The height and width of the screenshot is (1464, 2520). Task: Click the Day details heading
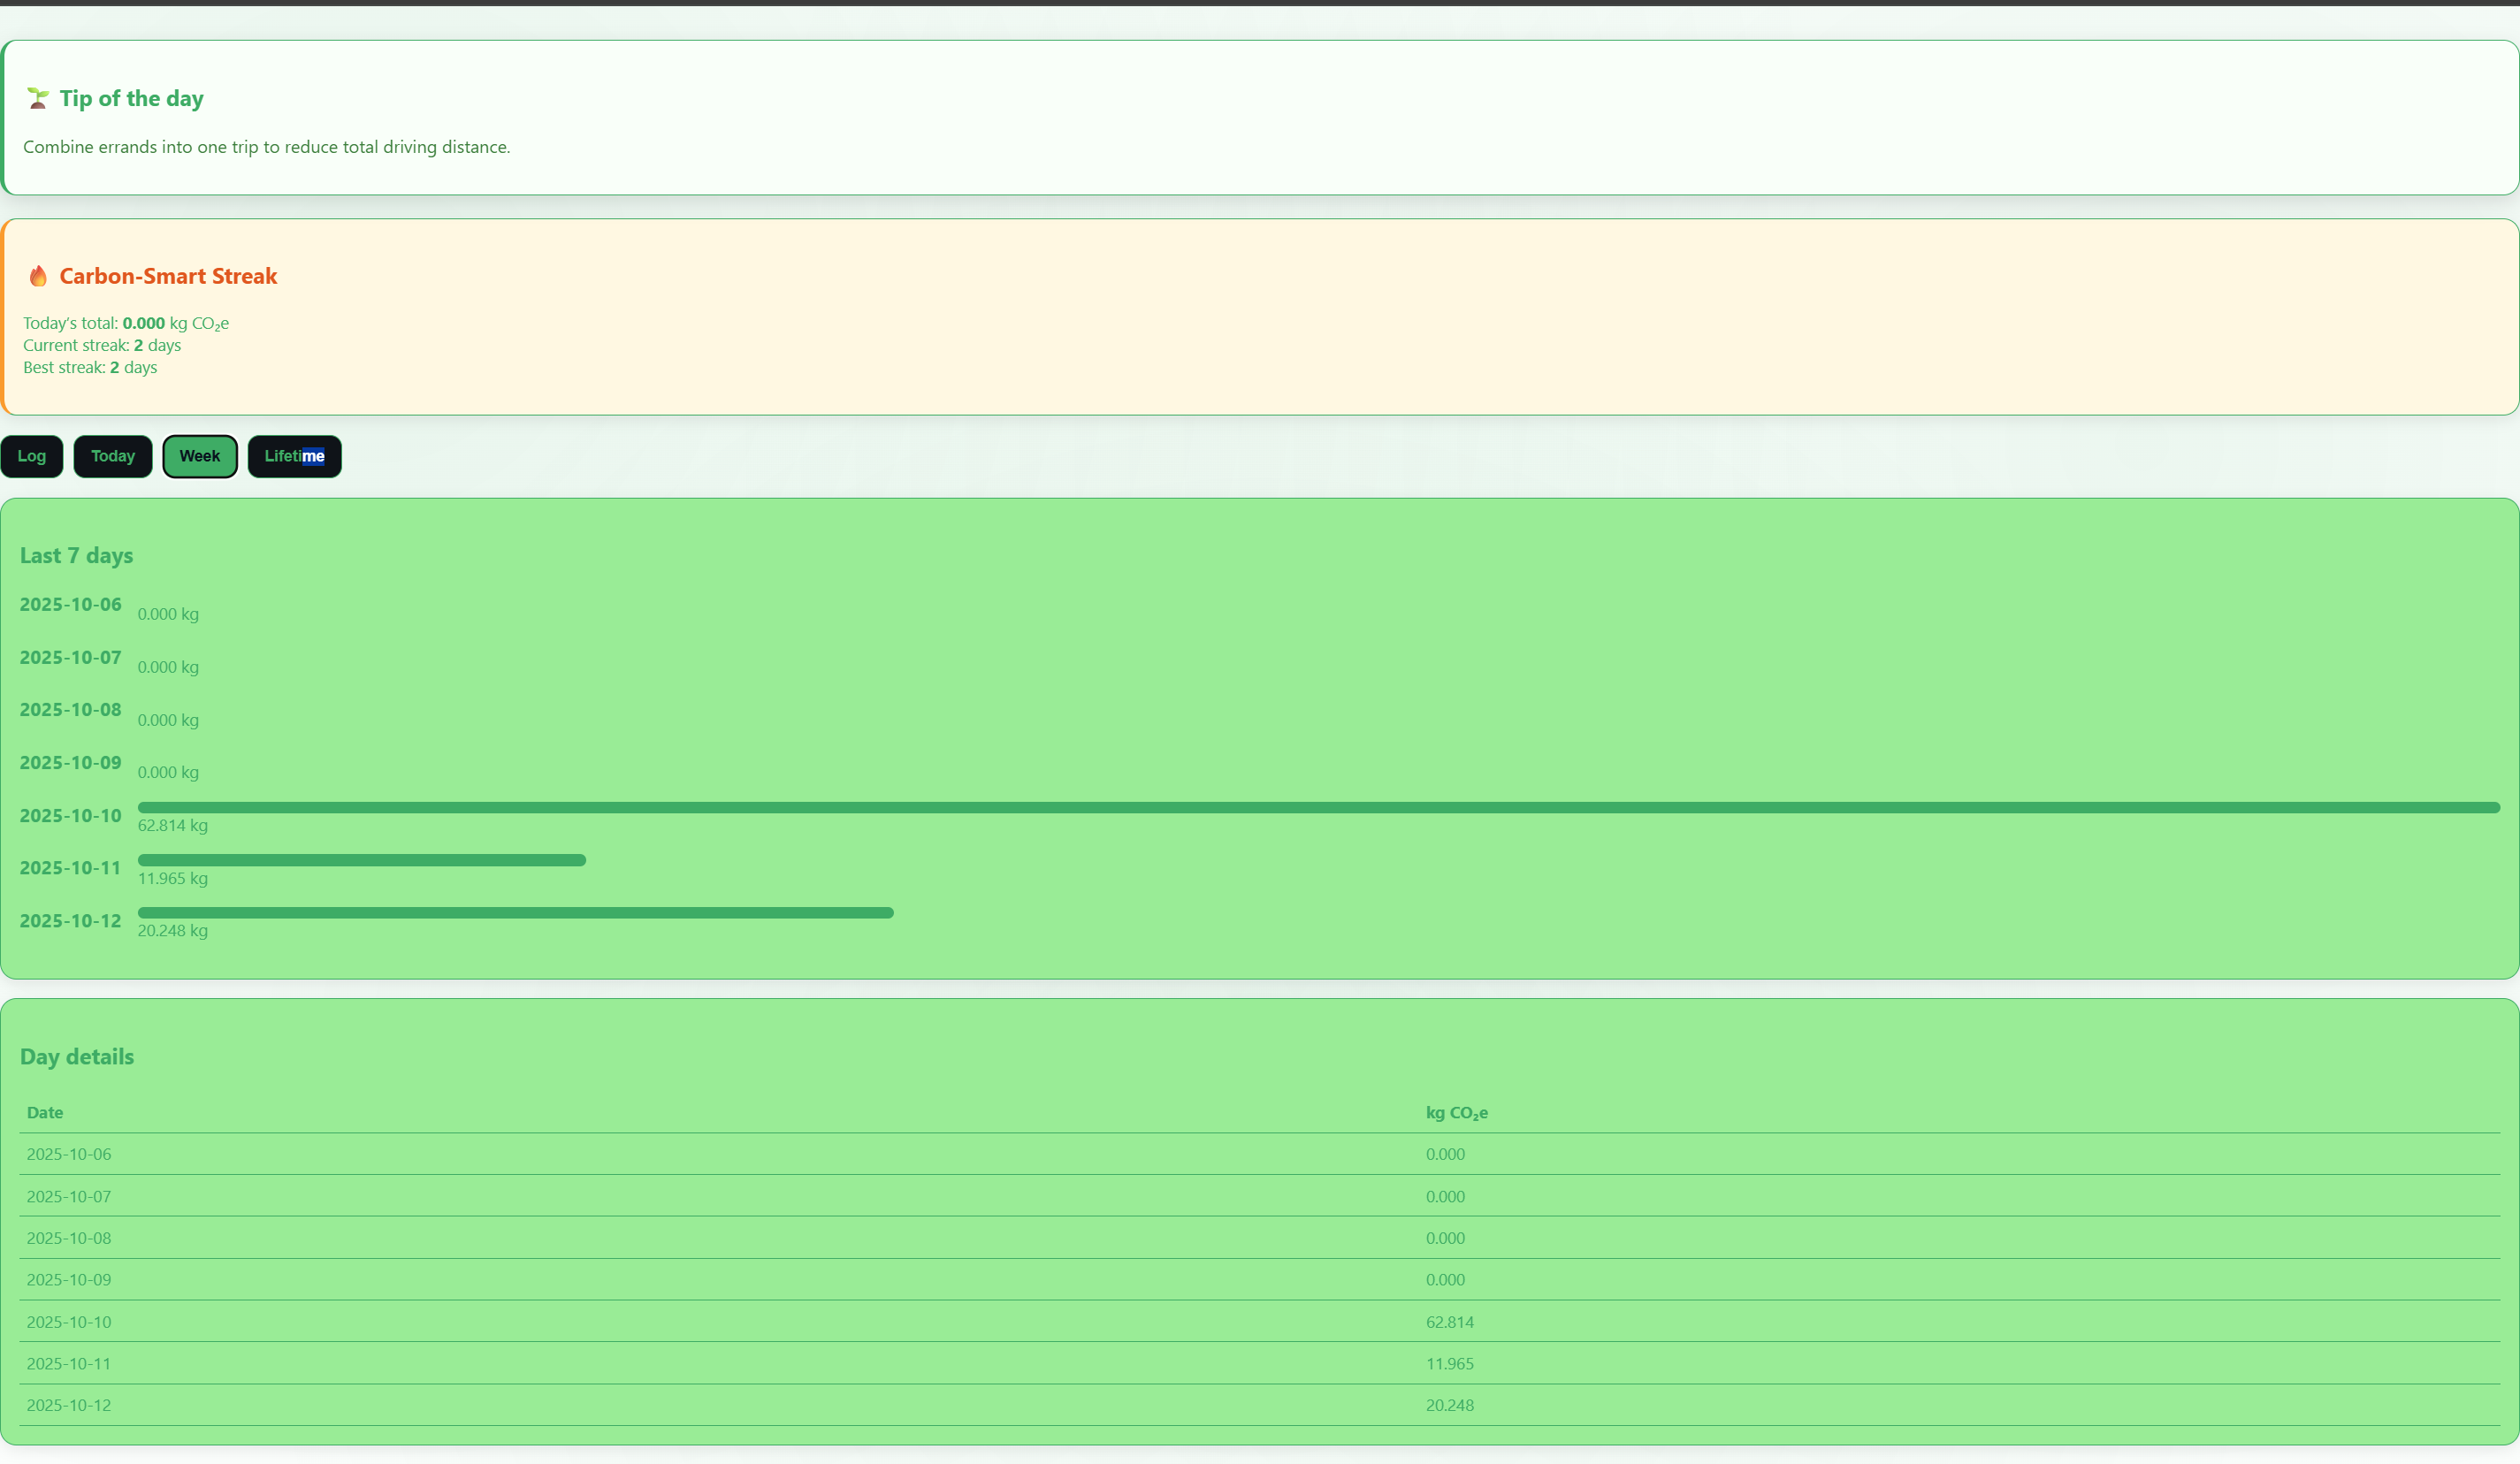pos(77,1056)
